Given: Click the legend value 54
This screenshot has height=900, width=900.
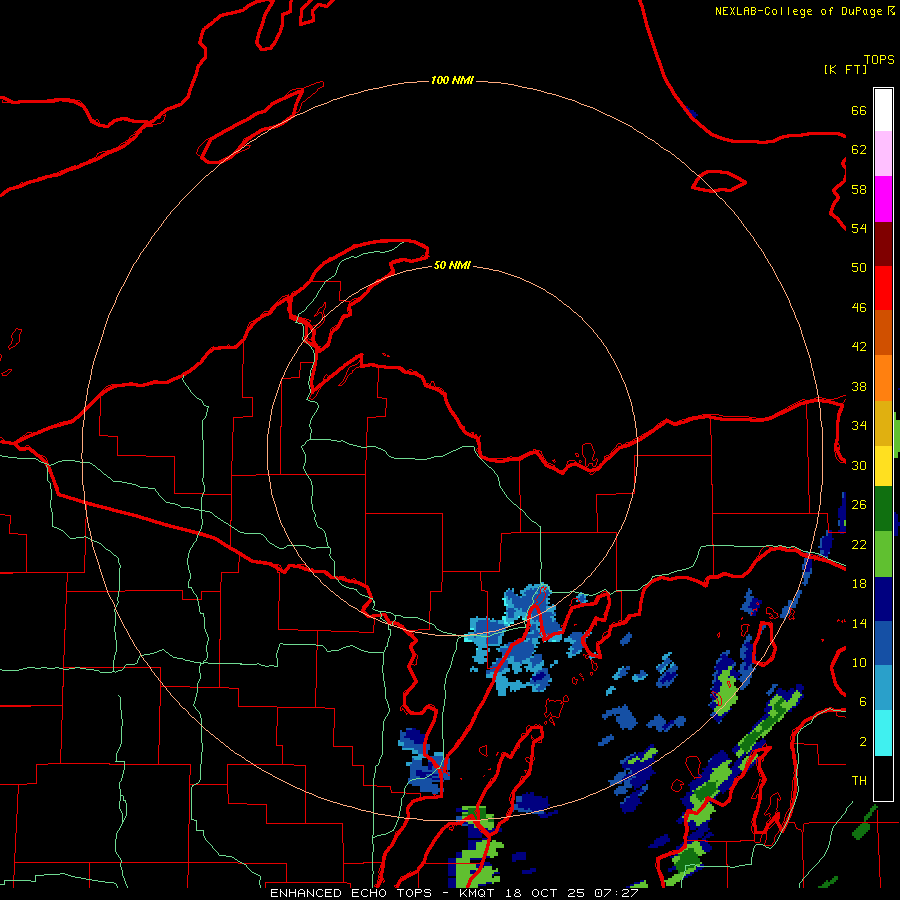Looking at the screenshot, I should pos(859,228).
